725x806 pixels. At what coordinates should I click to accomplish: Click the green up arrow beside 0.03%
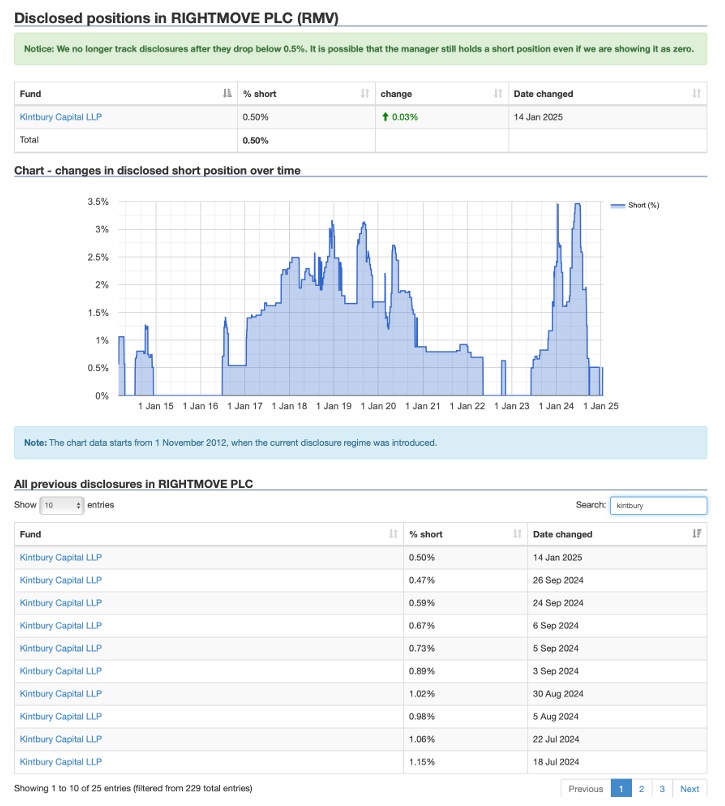tap(385, 117)
